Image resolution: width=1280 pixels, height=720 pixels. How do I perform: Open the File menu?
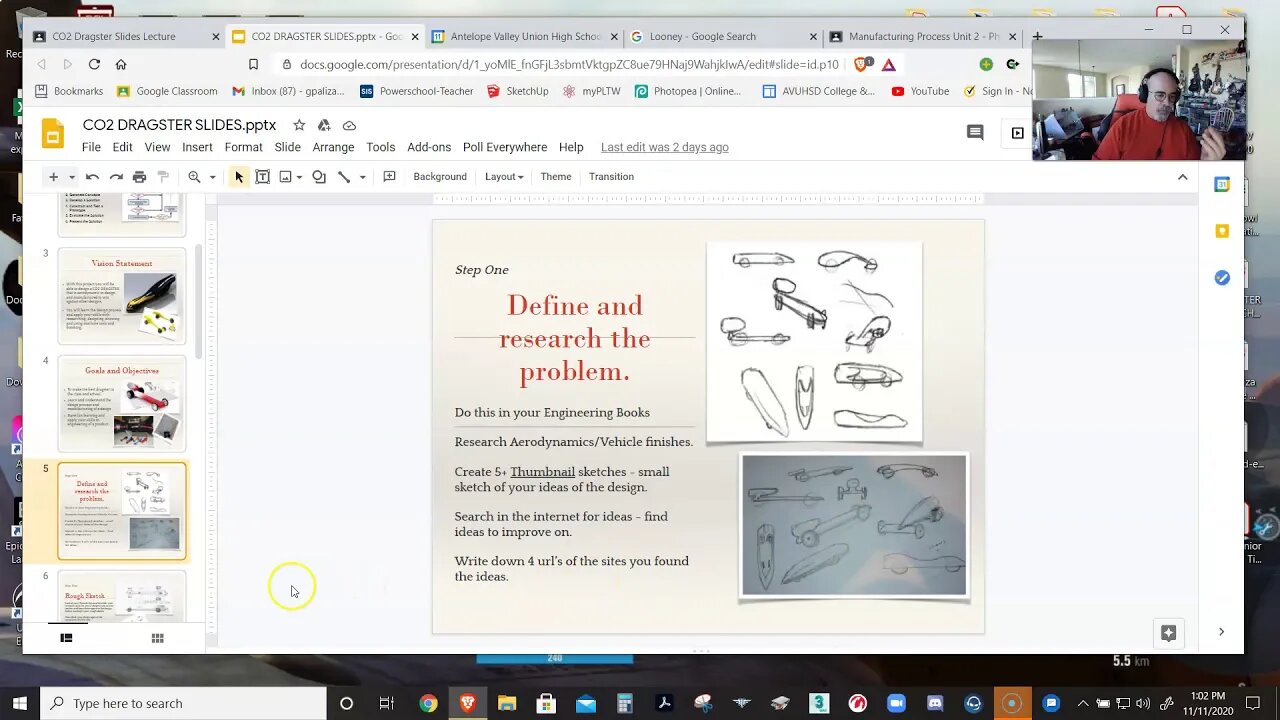click(91, 147)
